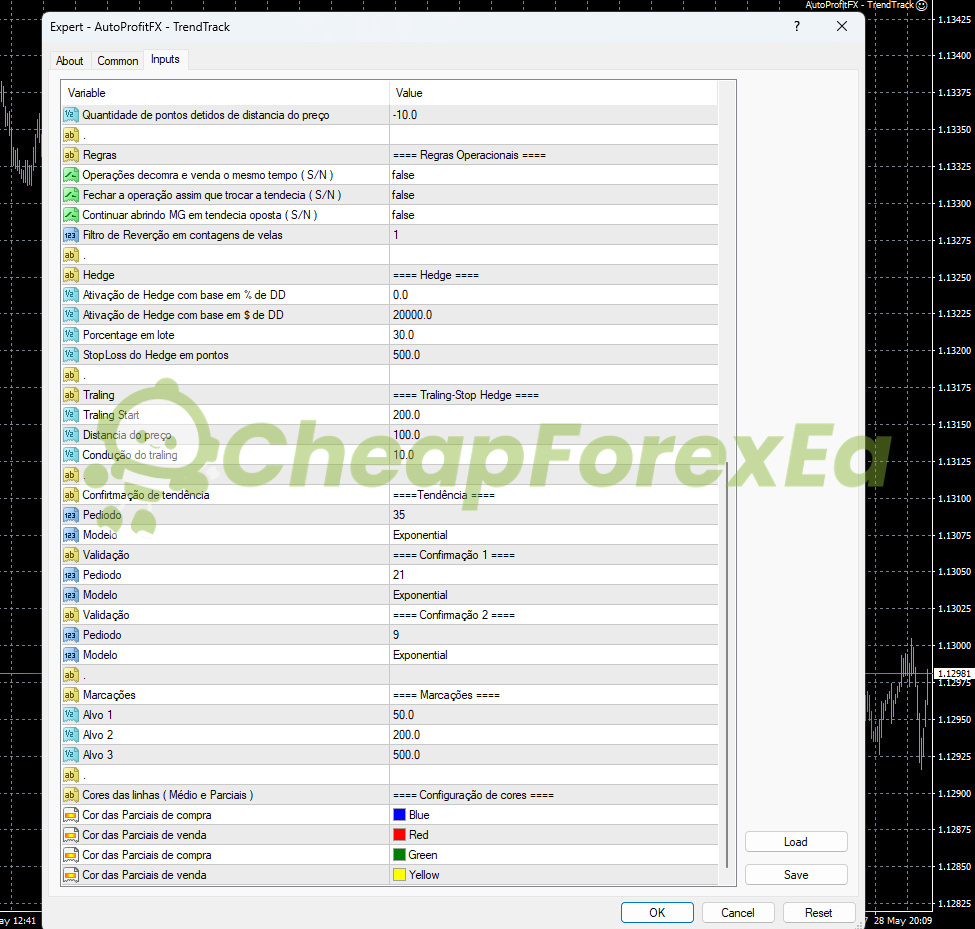Switch to the Common tab

click(118, 61)
